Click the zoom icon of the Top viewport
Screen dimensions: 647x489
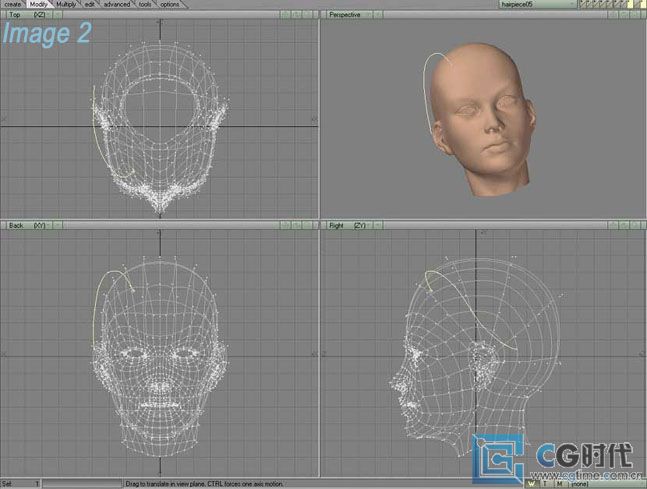308,14
